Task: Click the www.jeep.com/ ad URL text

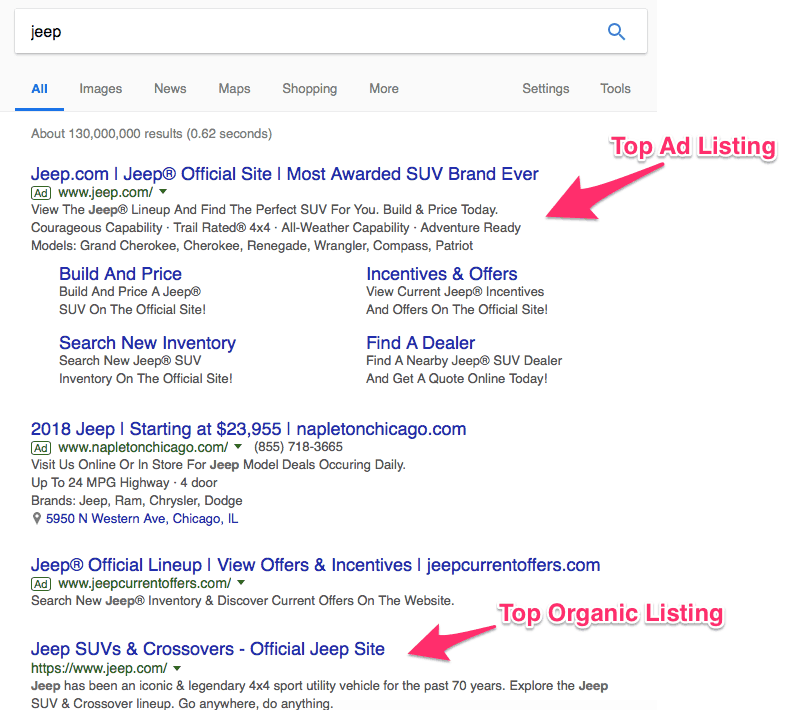Action: [106, 192]
